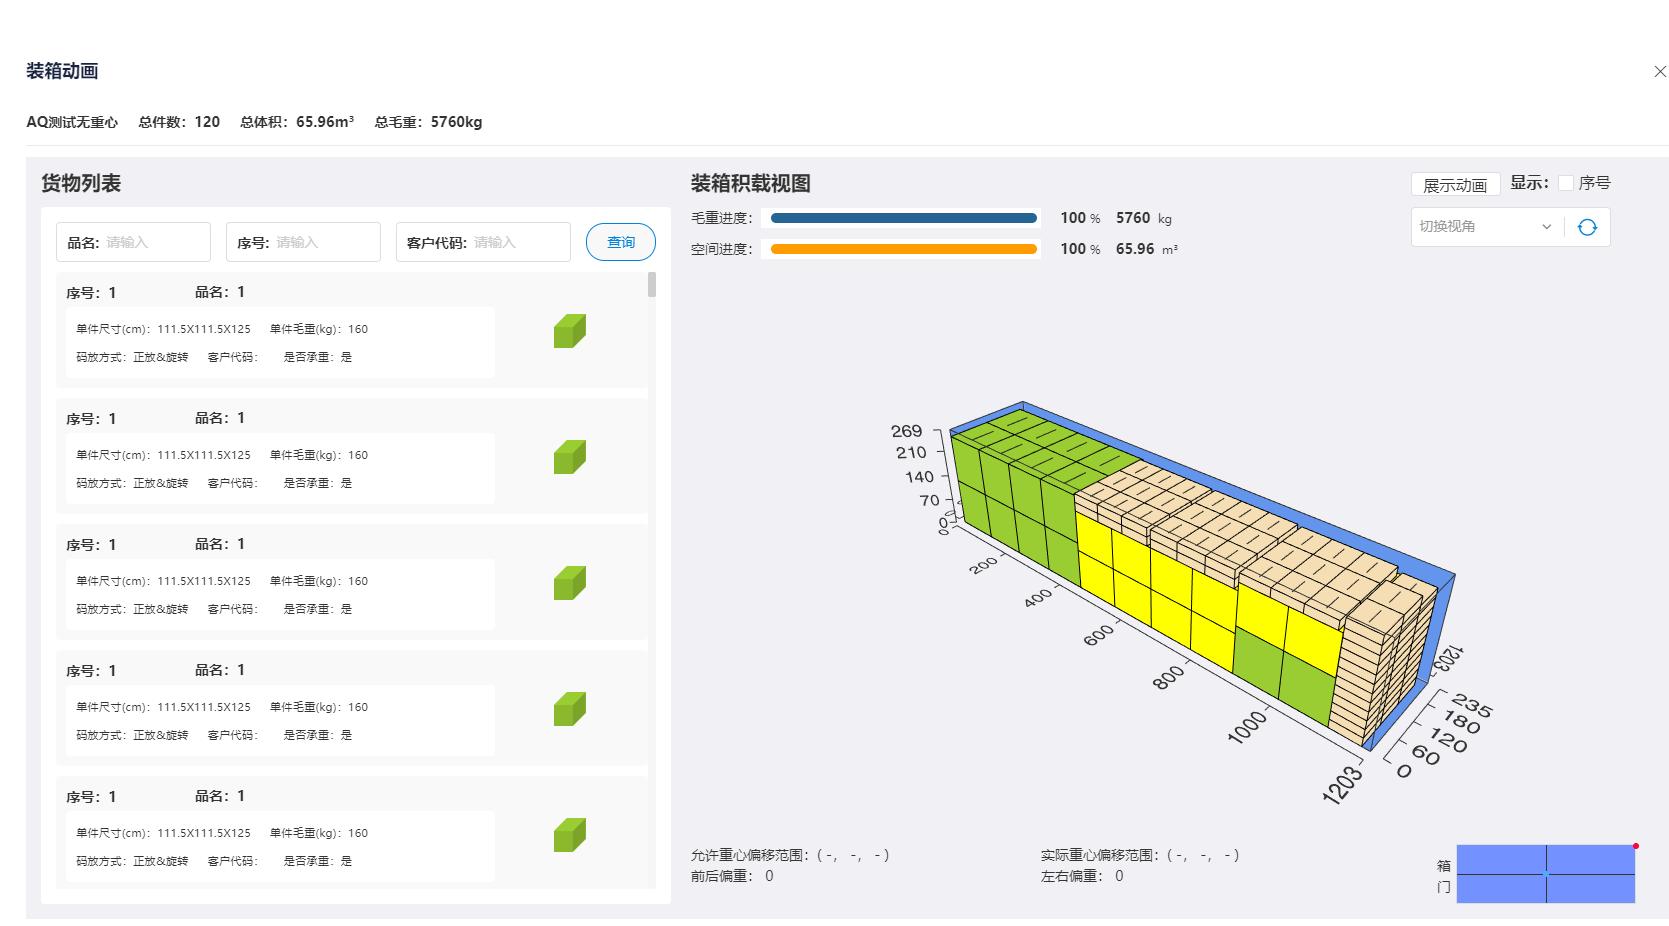This screenshot has width=1669, height=926.
Task: Click the 3D container loading model
Action: pyautogui.click(x=1190, y=580)
